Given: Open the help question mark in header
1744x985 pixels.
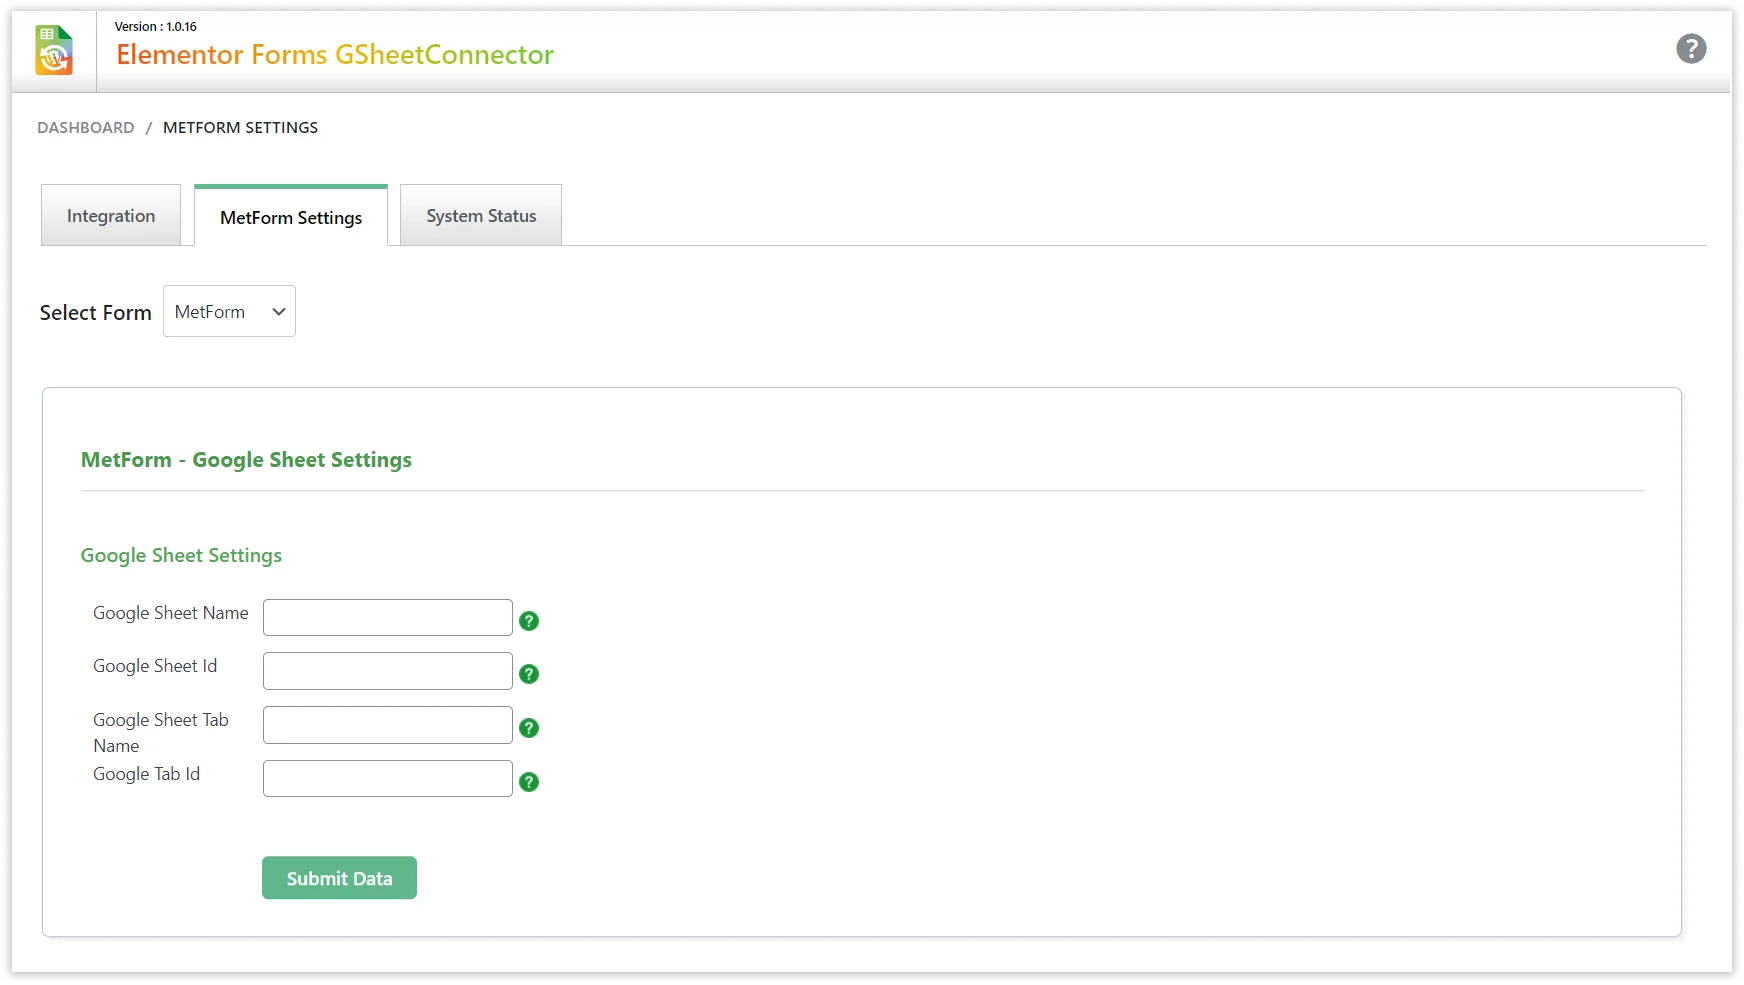Looking at the screenshot, I should (x=1690, y=49).
